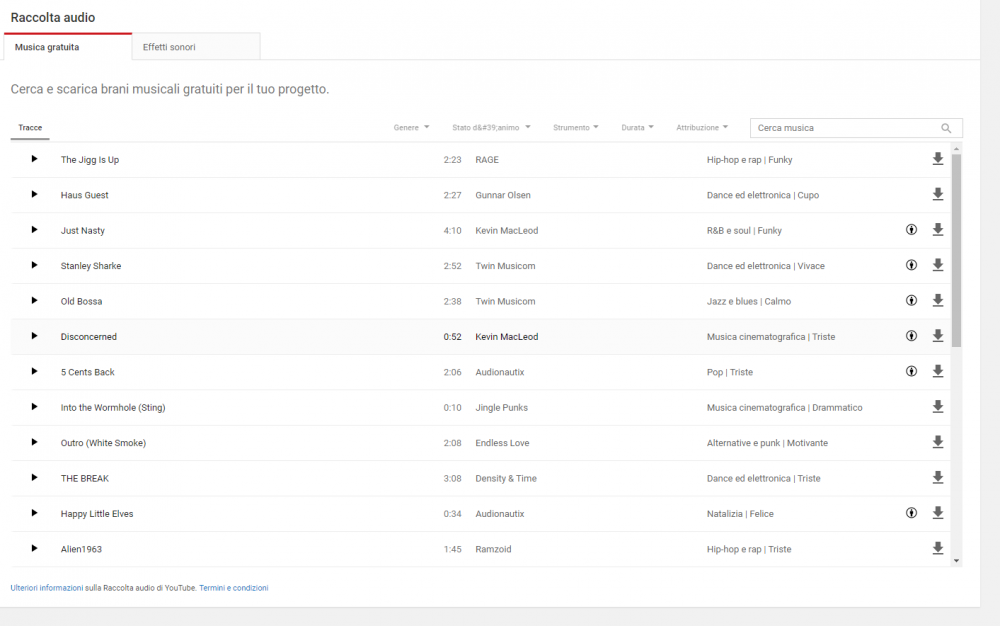
Task: Open the Termini e condizioni link
Action: [233, 588]
